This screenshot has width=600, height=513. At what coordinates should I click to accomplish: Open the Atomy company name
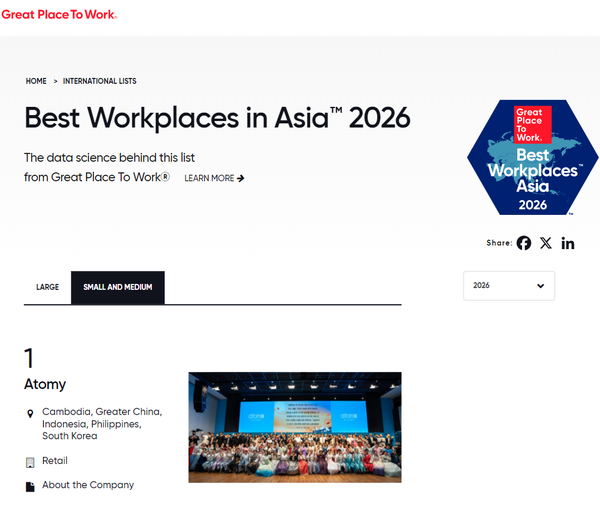(45, 384)
